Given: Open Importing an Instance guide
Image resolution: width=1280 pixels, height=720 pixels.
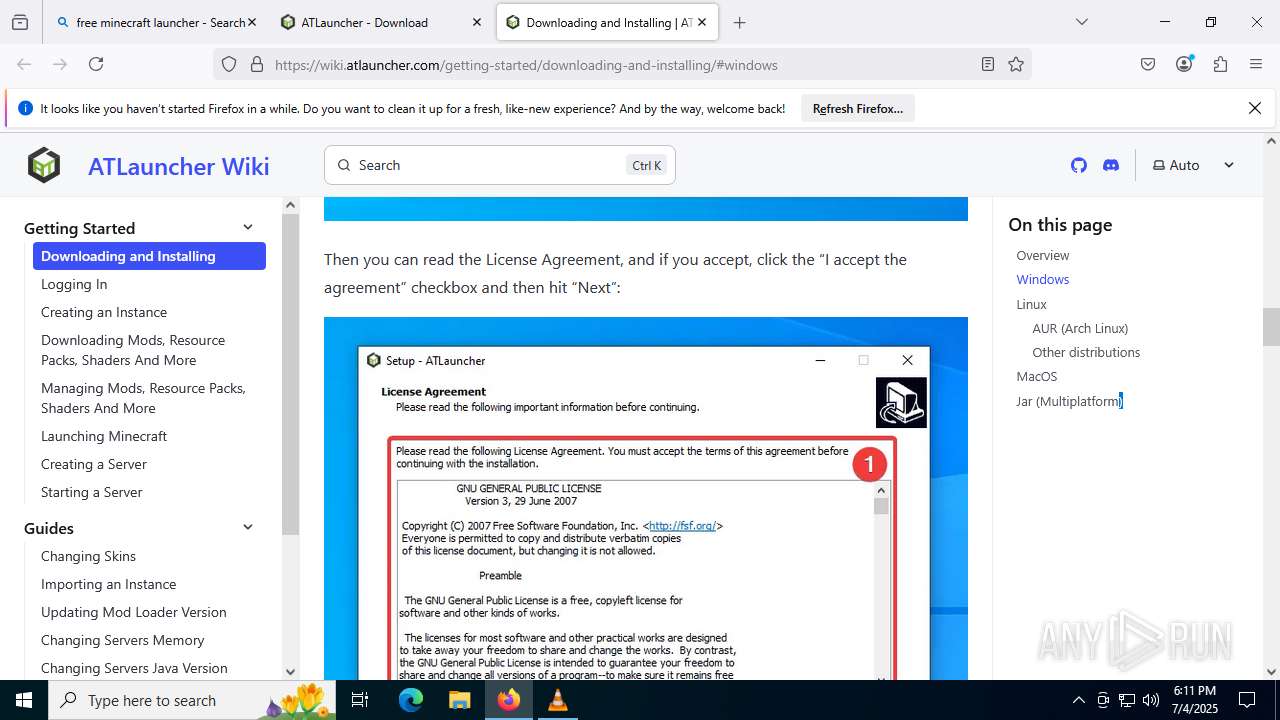Looking at the screenshot, I should (108, 584).
